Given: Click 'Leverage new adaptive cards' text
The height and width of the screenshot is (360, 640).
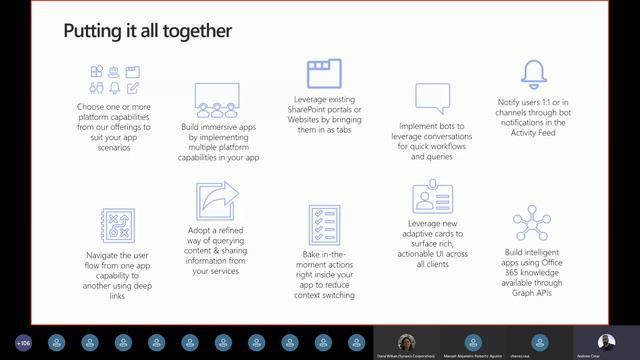Looking at the screenshot, I should 433,244.
